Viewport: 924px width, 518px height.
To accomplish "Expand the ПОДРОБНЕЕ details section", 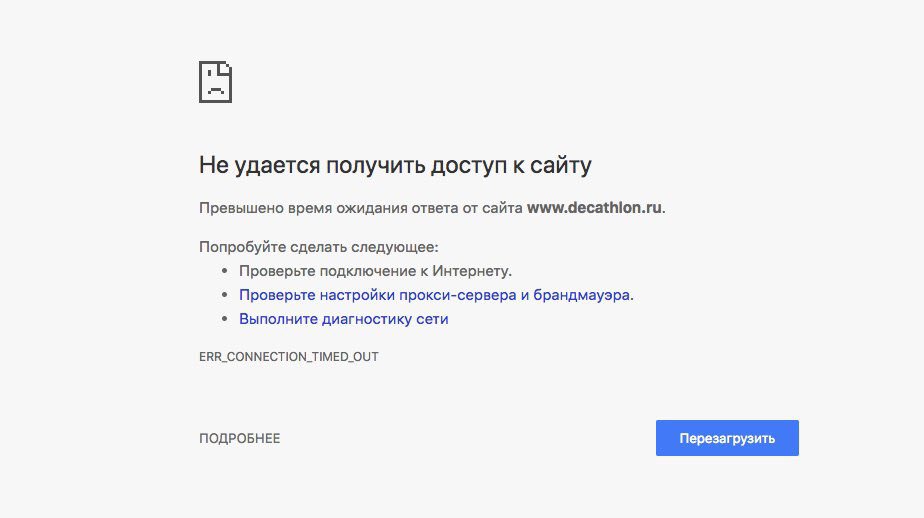I will pos(240,438).
